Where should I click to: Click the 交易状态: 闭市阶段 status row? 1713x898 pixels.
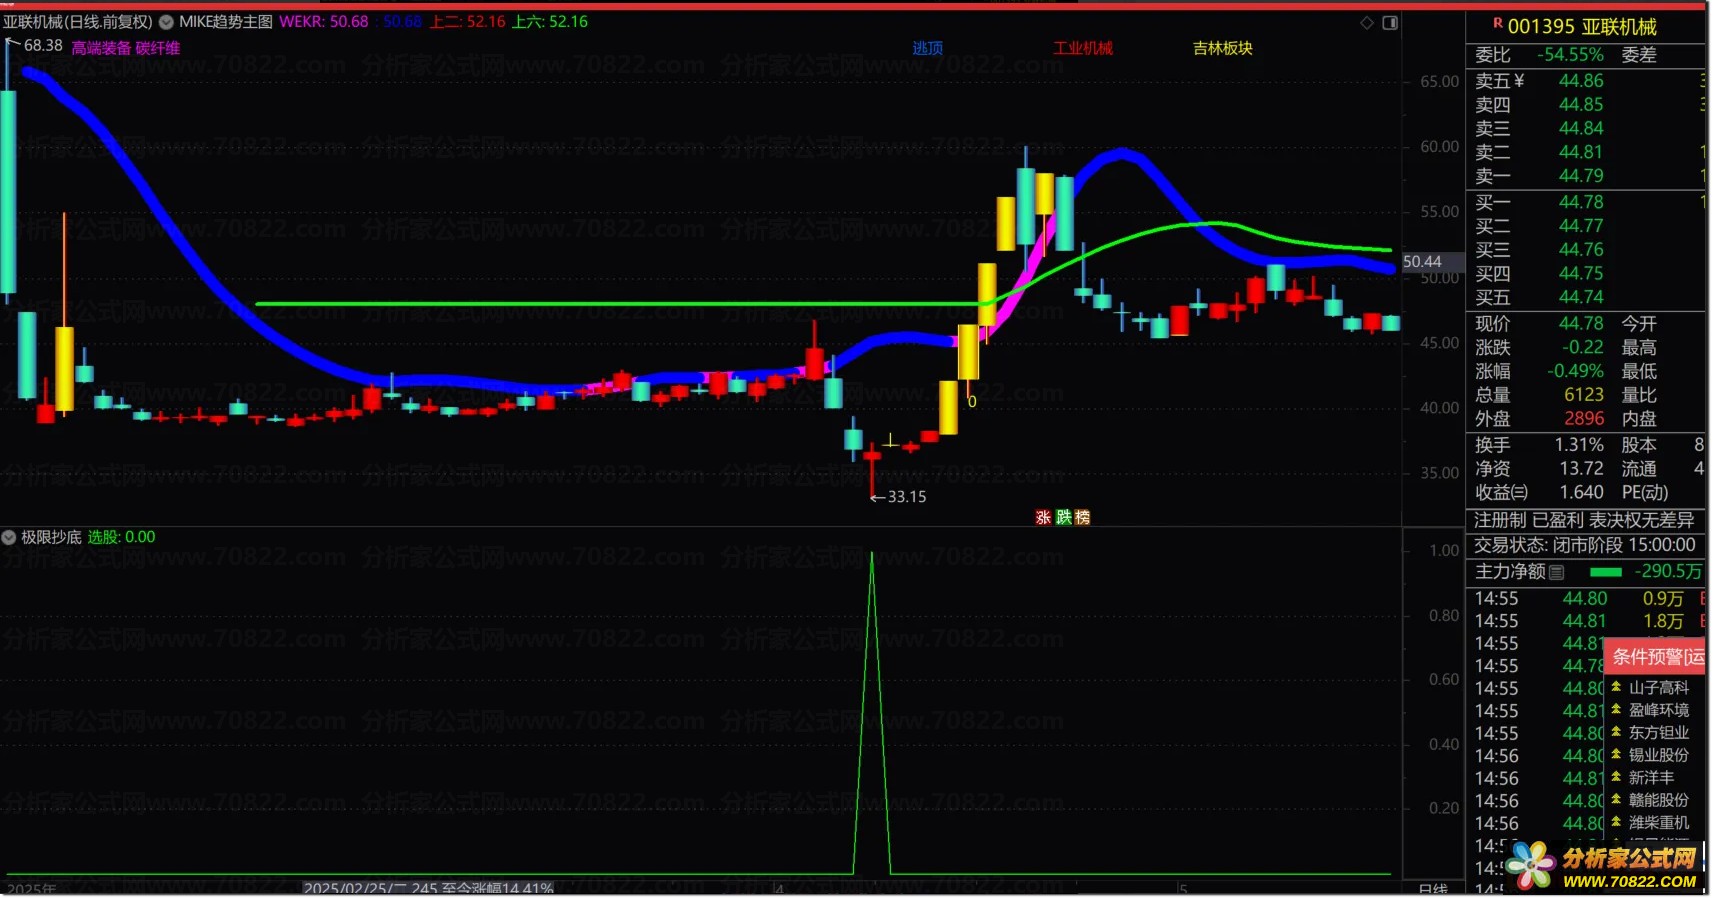point(1585,545)
